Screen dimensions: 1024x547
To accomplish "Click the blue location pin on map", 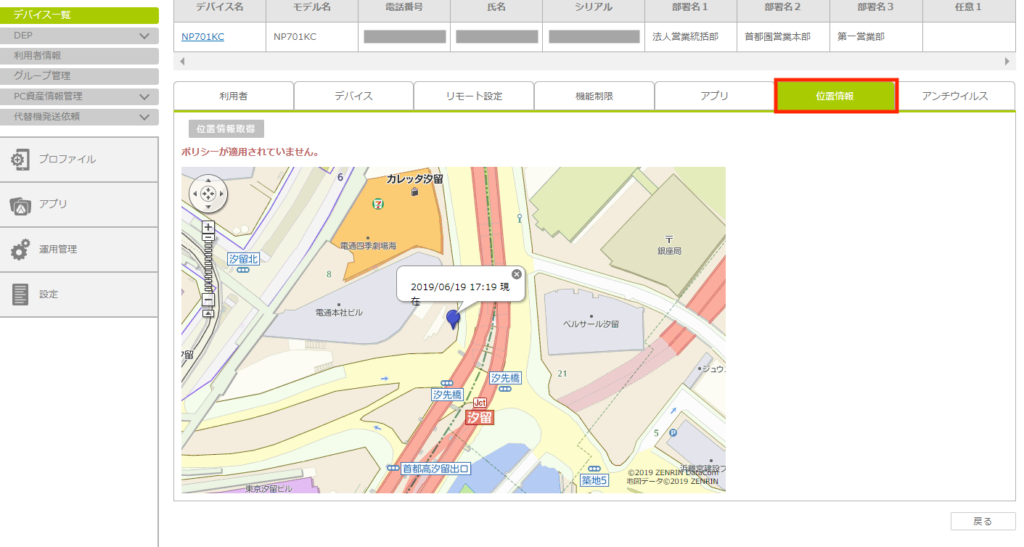I will click(453, 319).
